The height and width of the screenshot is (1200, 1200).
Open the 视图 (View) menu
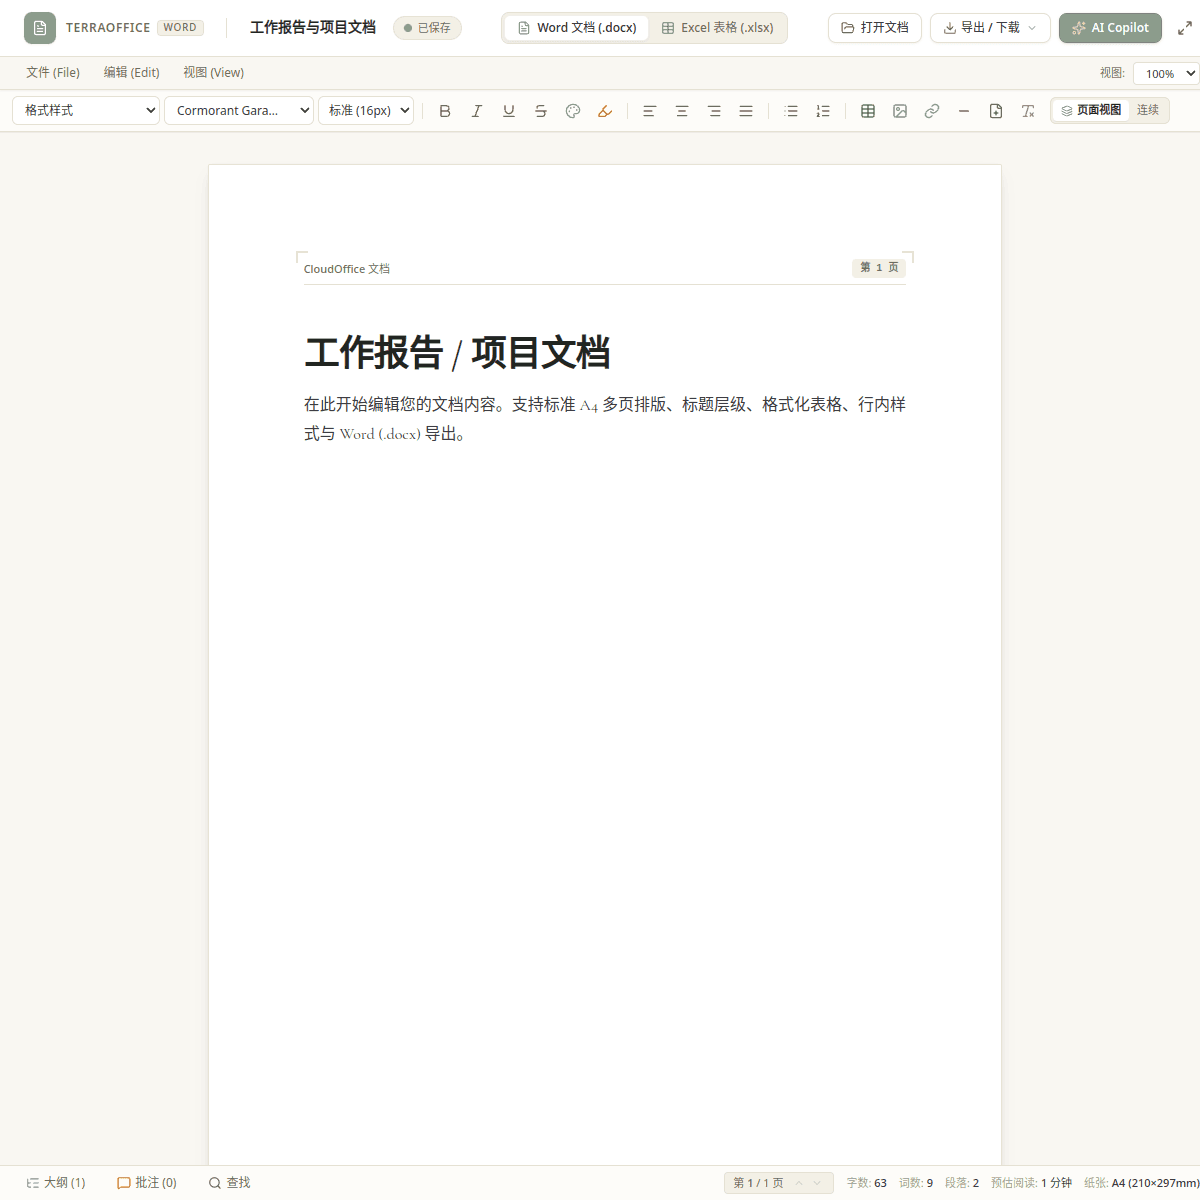point(213,72)
